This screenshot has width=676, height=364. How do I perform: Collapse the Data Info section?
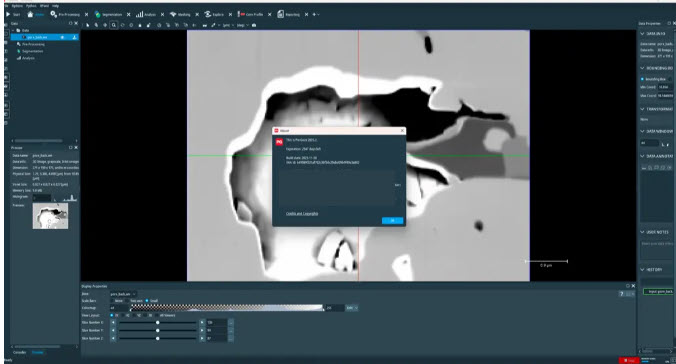pyautogui.click(x=643, y=33)
